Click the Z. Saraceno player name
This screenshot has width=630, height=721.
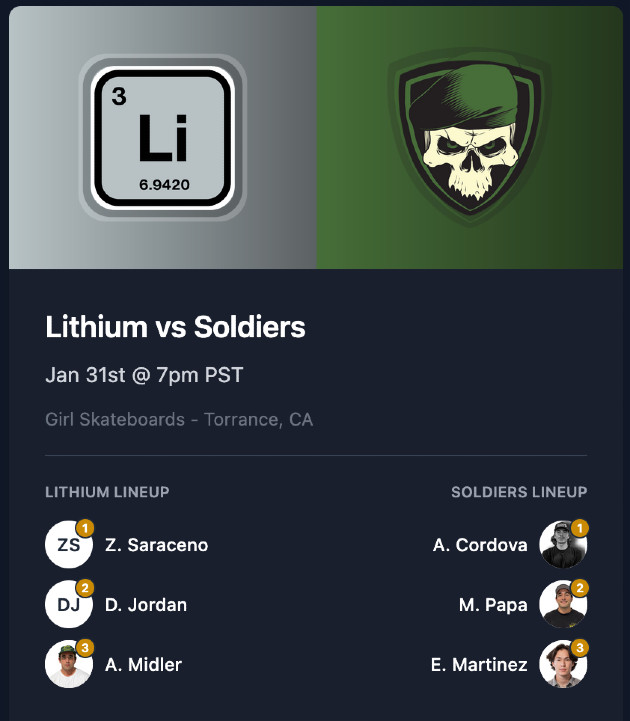156,545
